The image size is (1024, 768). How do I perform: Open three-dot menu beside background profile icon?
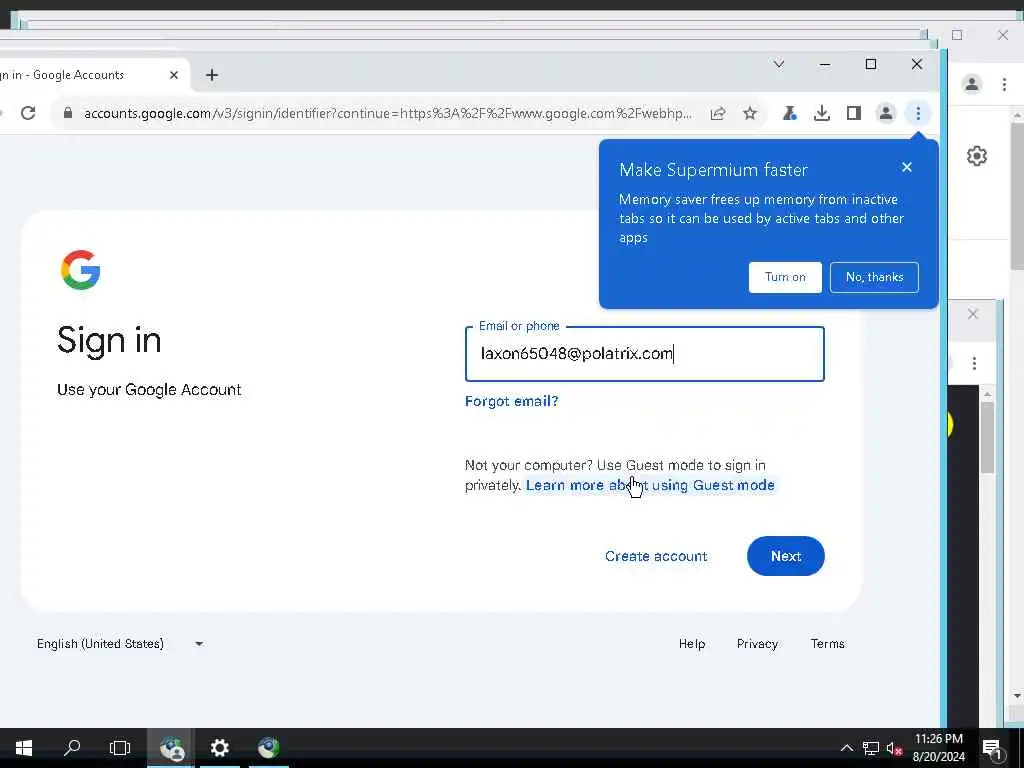1004,84
